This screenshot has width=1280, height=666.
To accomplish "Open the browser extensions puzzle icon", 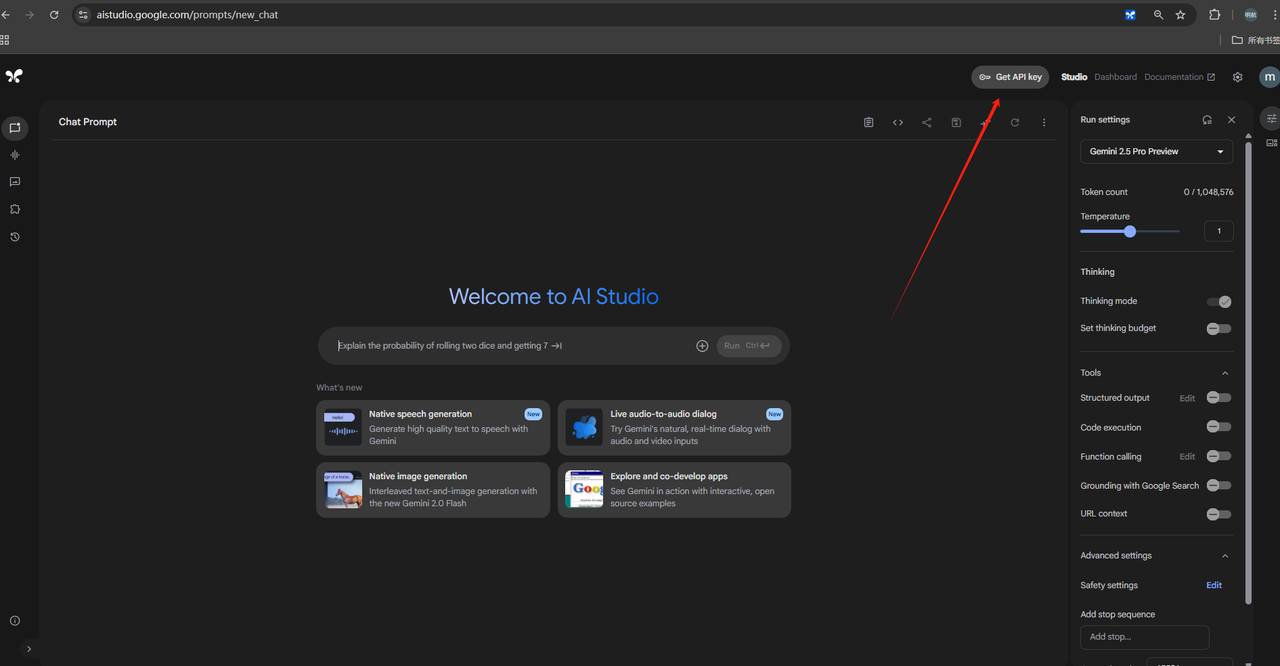I will 1214,15.
